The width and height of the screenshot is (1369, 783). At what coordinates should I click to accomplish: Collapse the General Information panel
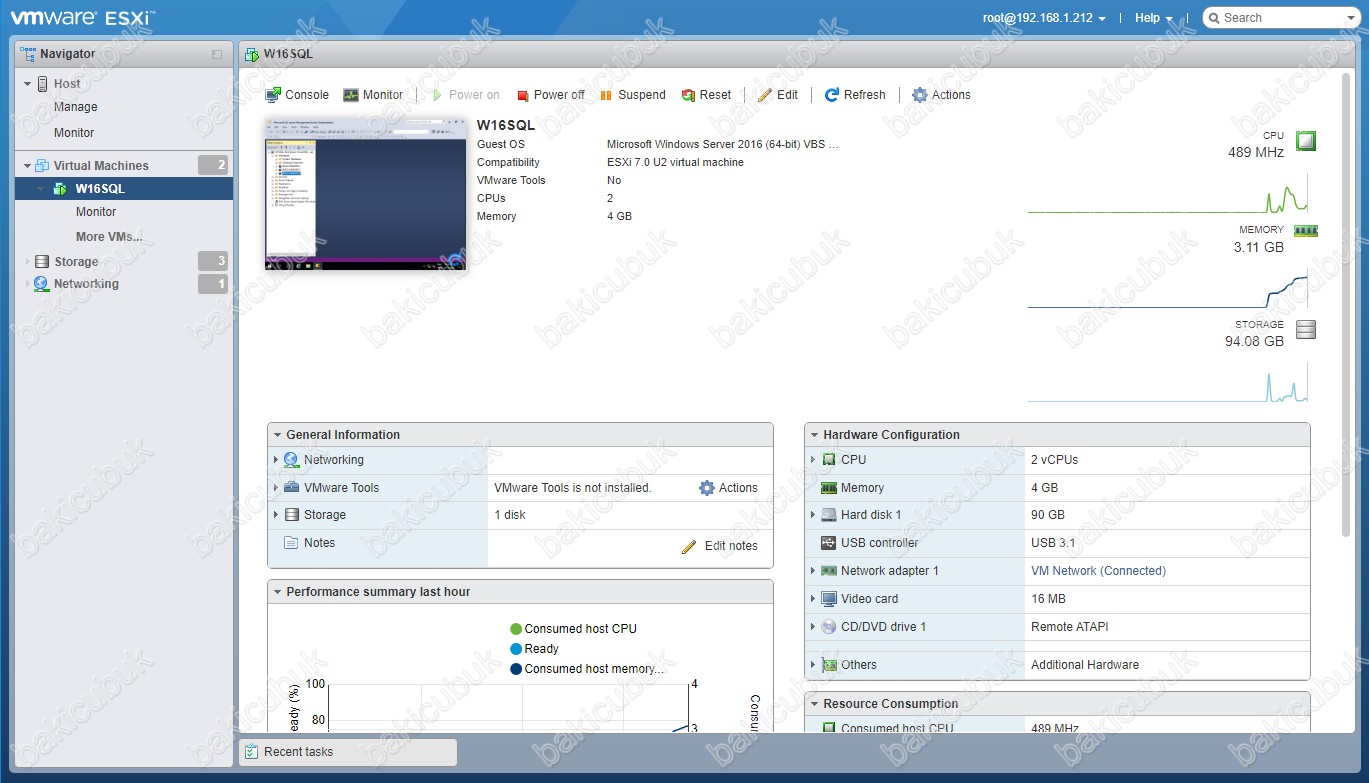(x=277, y=435)
